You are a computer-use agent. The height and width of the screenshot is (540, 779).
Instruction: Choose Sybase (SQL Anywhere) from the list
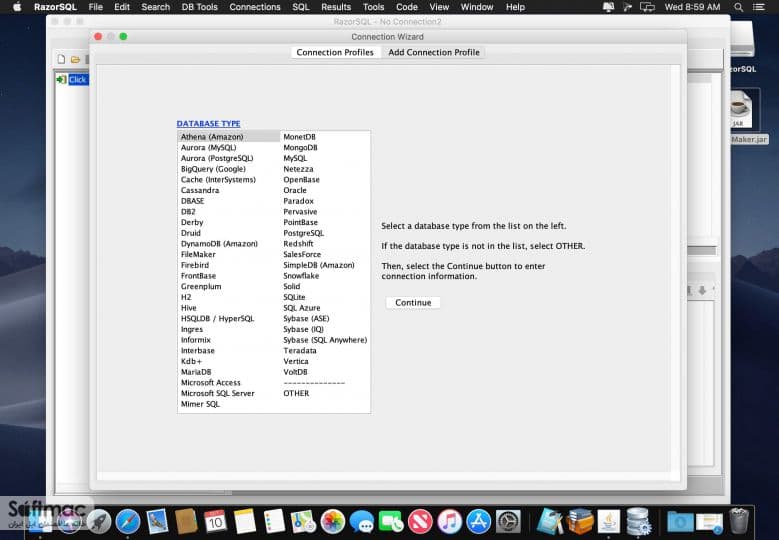pyautogui.click(x=325, y=340)
